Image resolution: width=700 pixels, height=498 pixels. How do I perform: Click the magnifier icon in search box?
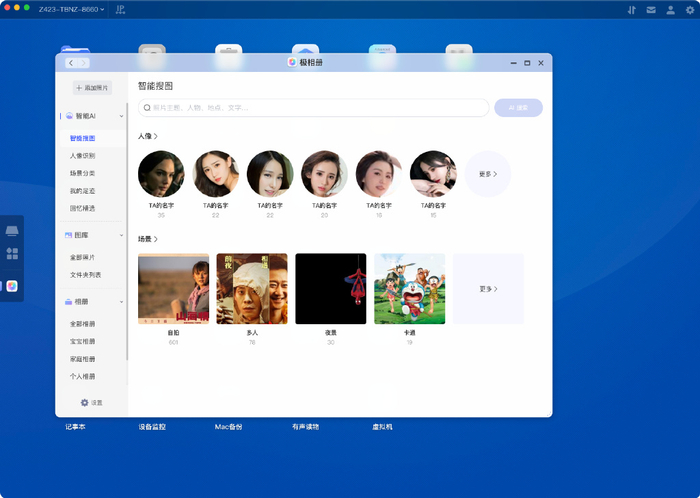(147, 108)
